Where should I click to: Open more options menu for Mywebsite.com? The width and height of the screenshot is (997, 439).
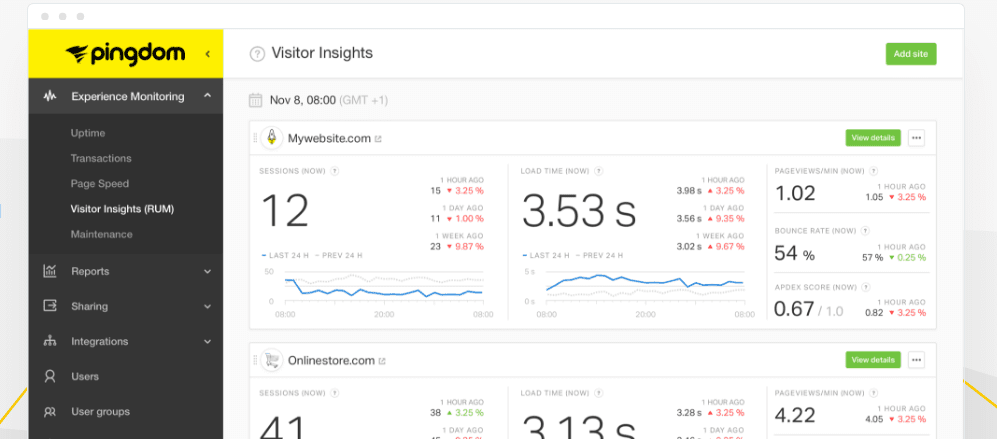(x=916, y=137)
